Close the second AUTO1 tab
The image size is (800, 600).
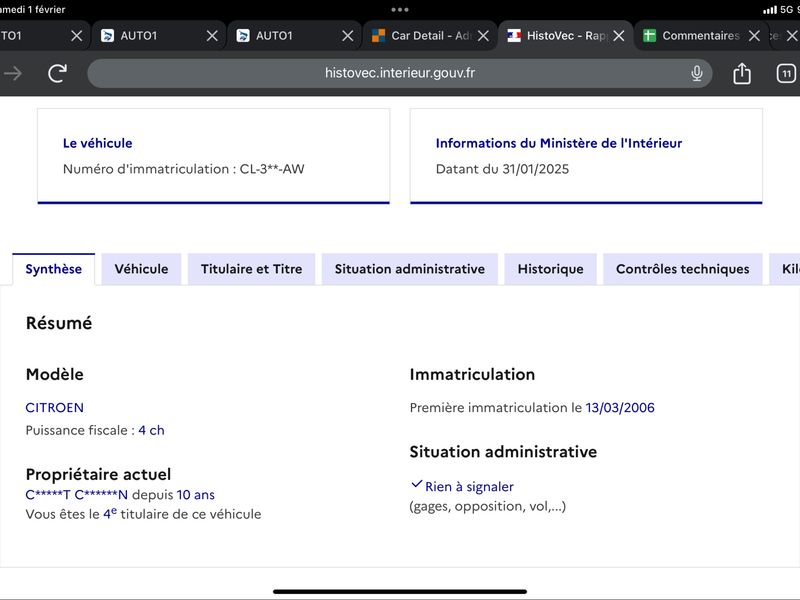click(212, 36)
